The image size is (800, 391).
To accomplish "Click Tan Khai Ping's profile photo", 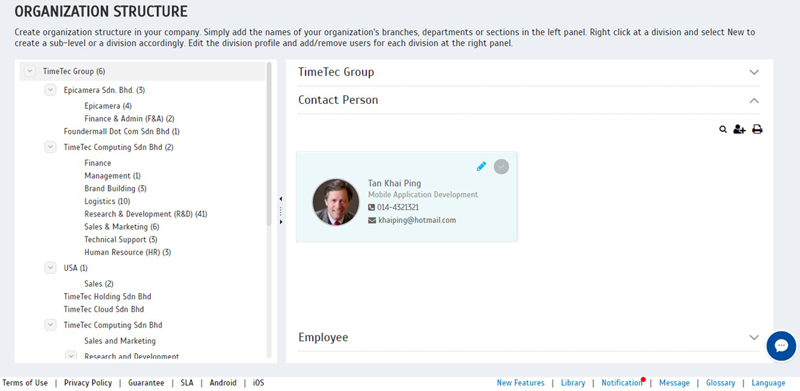I will (x=335, y=202).
